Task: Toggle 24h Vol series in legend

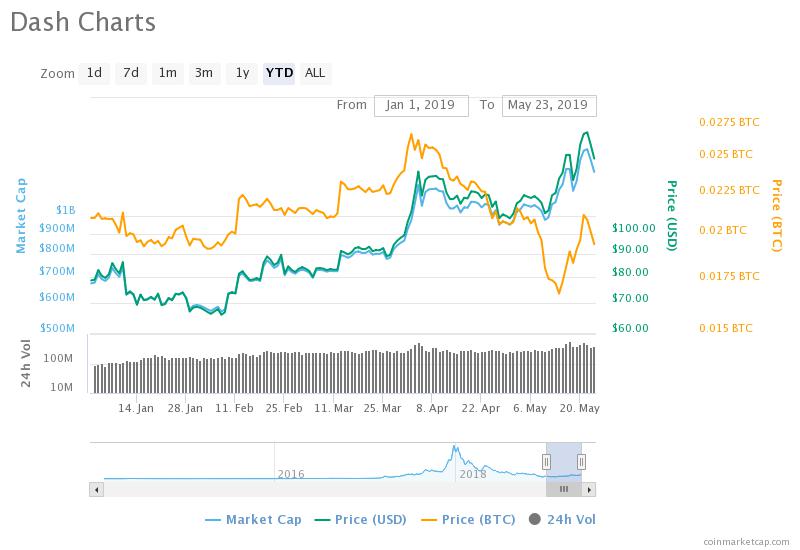Action: (562, 519)
